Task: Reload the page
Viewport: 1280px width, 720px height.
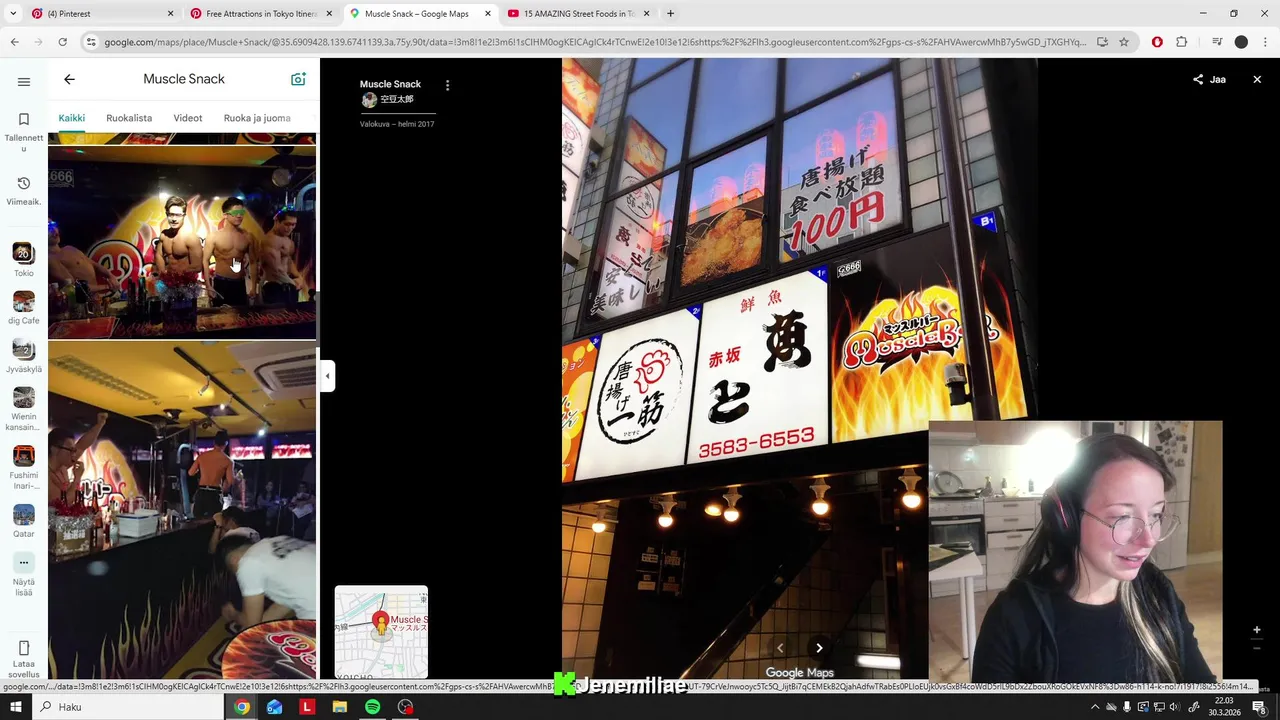Action: (62, 42)
